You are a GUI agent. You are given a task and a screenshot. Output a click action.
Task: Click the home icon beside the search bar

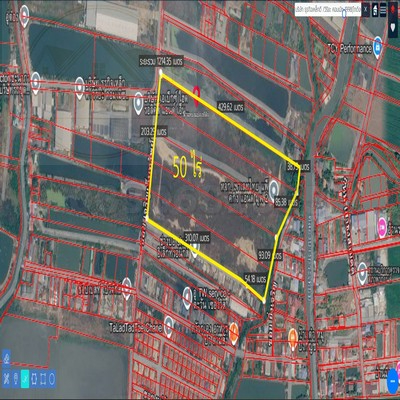click(x=375, y=9)
